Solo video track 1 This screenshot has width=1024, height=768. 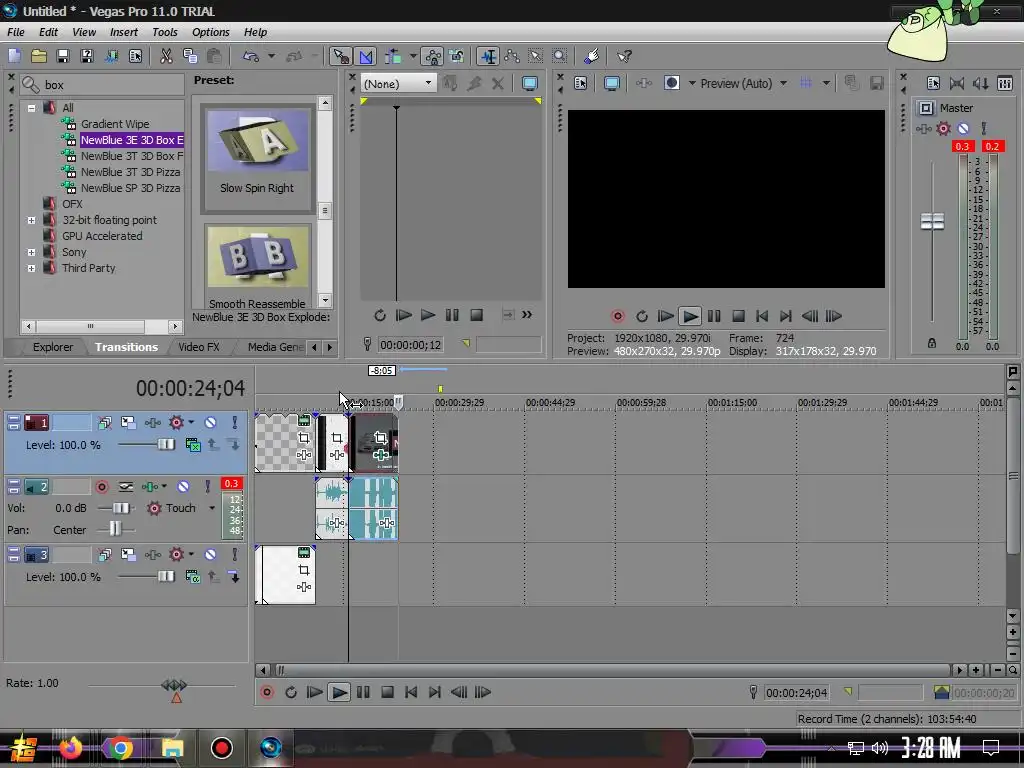pyautogui.click(x=234, y=423)
